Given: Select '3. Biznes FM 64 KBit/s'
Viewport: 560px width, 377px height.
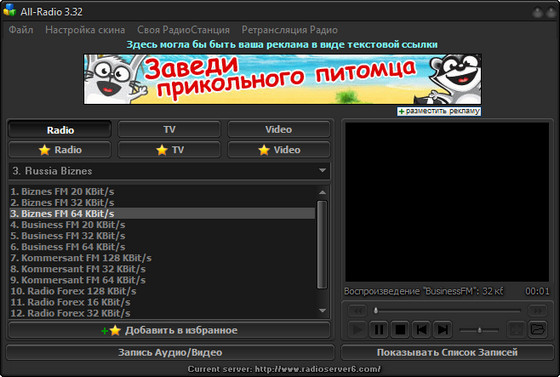Looking at the screenshot, I should coord(162,214).
